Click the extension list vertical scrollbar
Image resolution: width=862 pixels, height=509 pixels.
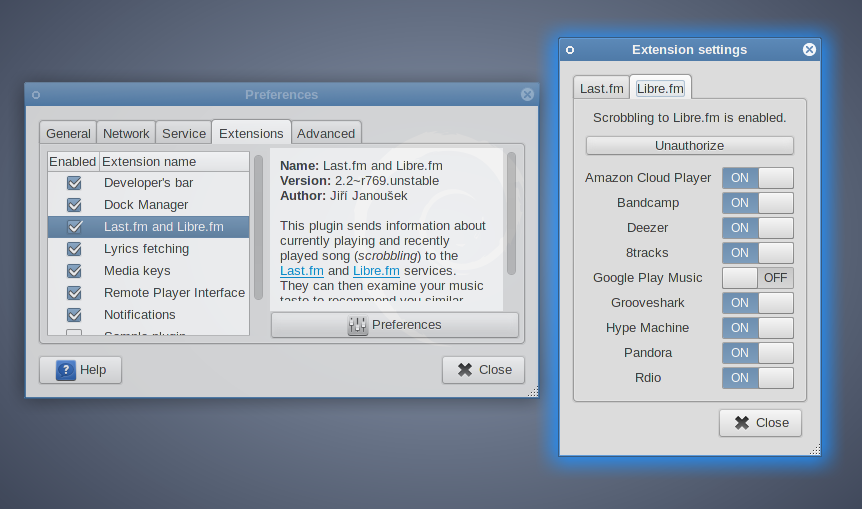coord(258,227)
